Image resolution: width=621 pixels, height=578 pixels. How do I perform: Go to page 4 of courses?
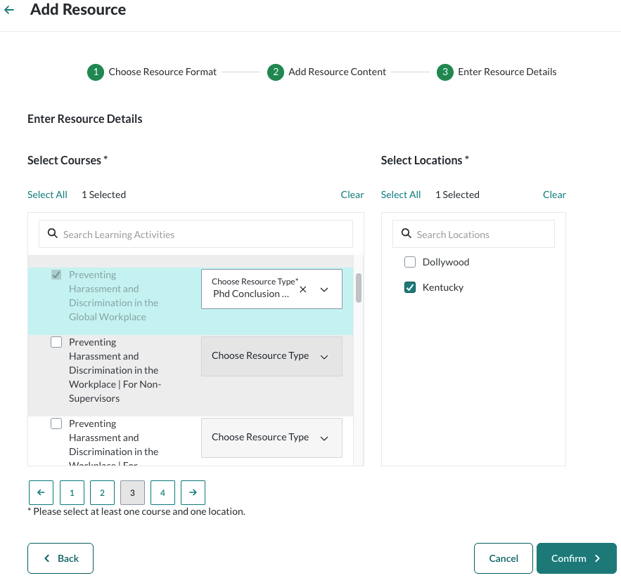162,493
